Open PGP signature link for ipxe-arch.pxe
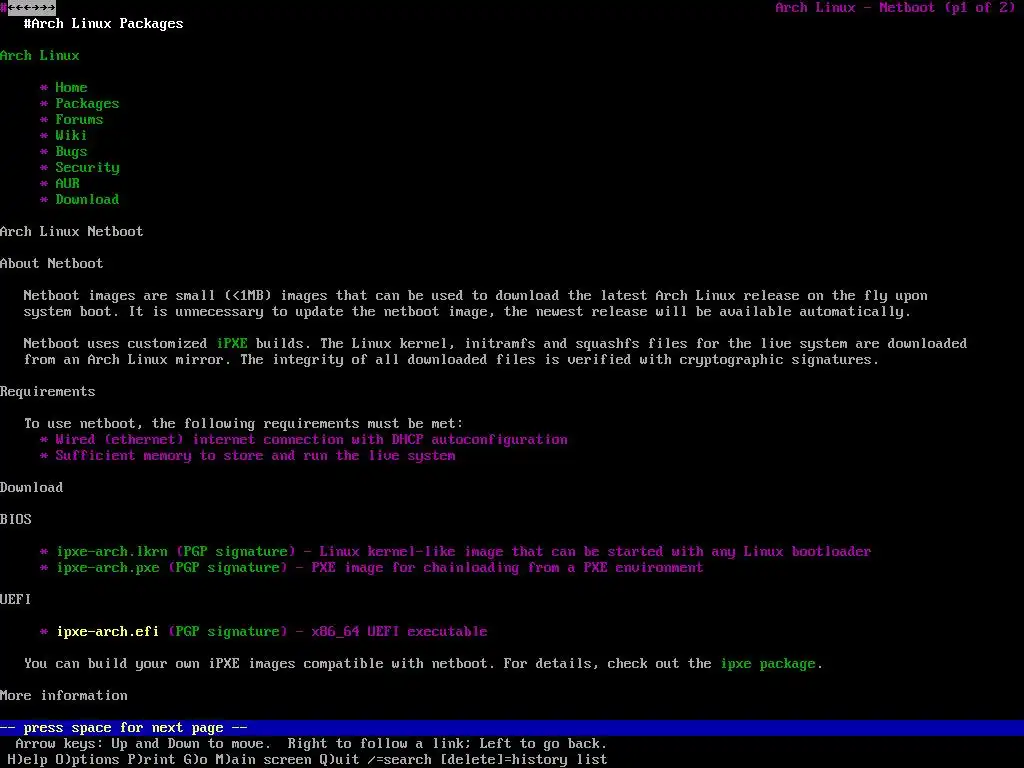The width and height of the screenshot is (1024, 768). [228, 568]
